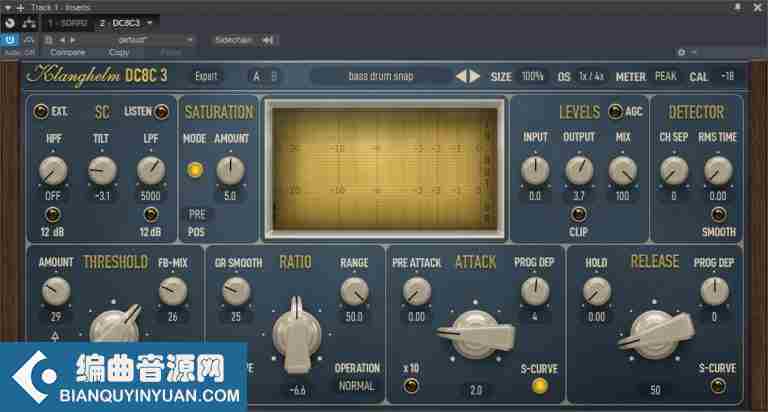Click the preset page icon beside the arrows
768x412 pixels.
48,40
